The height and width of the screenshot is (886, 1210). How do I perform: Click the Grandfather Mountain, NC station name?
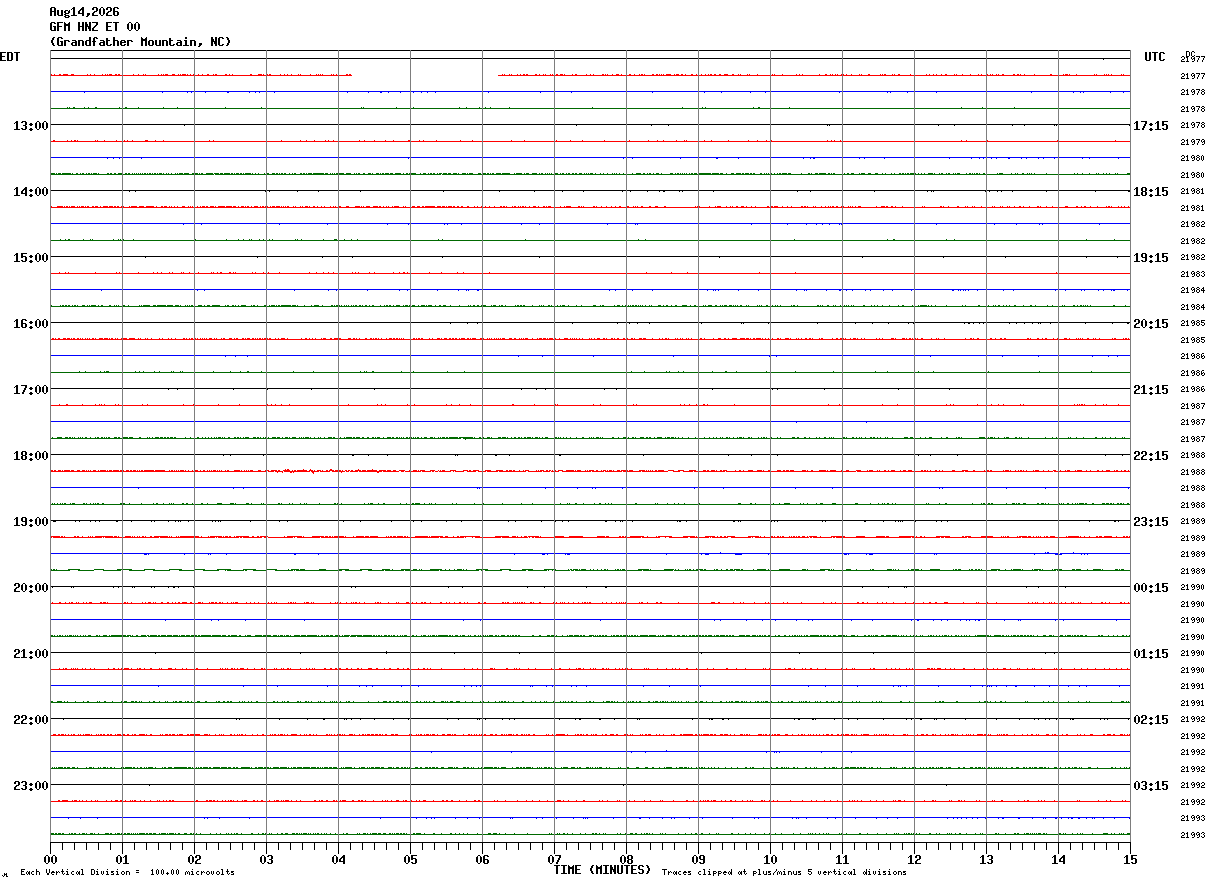pyautogui.click(x=140, y=42)
